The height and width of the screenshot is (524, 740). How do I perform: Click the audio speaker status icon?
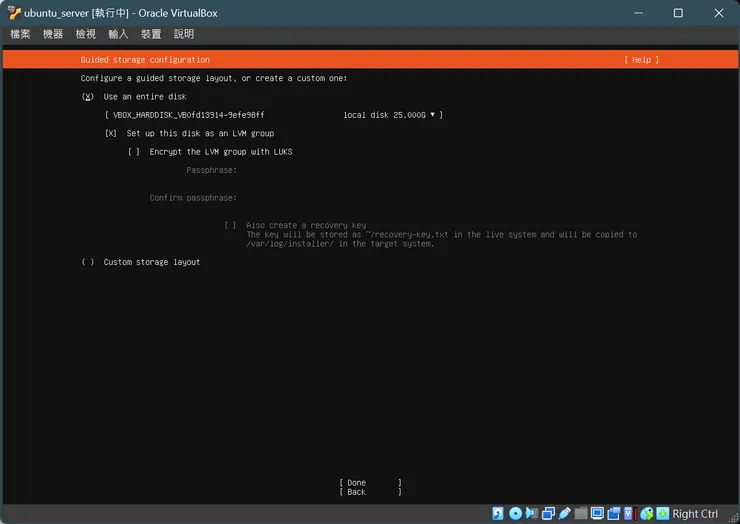click(x=532, y=513)
